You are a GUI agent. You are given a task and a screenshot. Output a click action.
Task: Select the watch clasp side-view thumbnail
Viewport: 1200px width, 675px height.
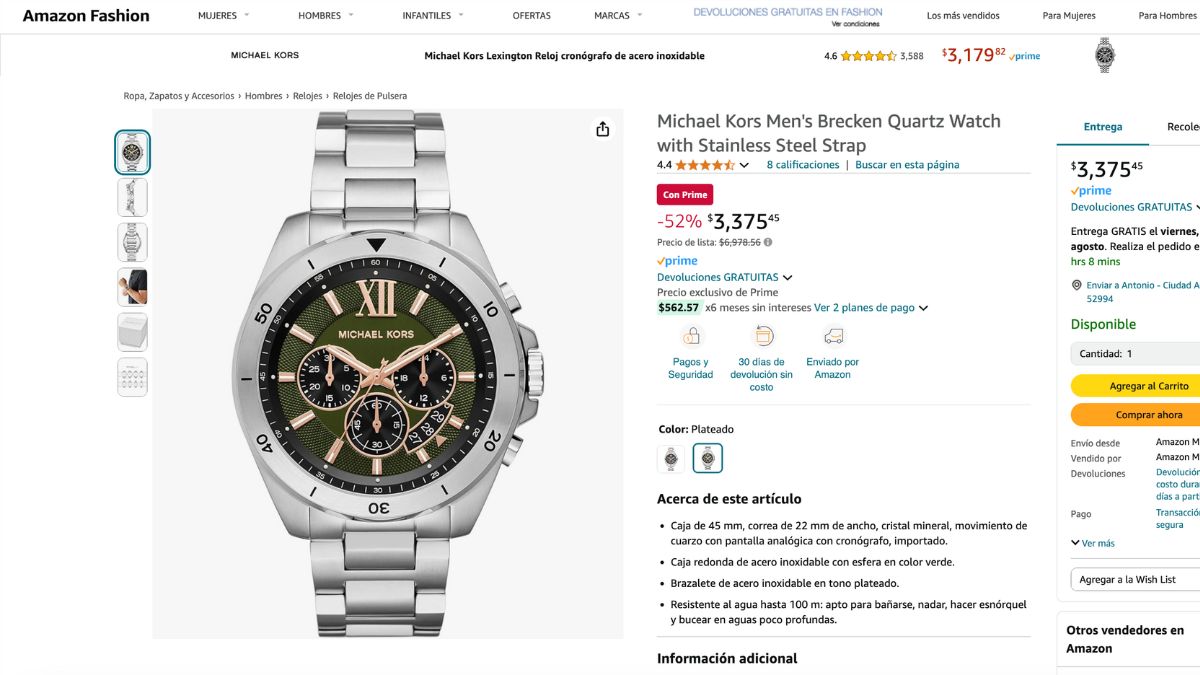(132, 197)
